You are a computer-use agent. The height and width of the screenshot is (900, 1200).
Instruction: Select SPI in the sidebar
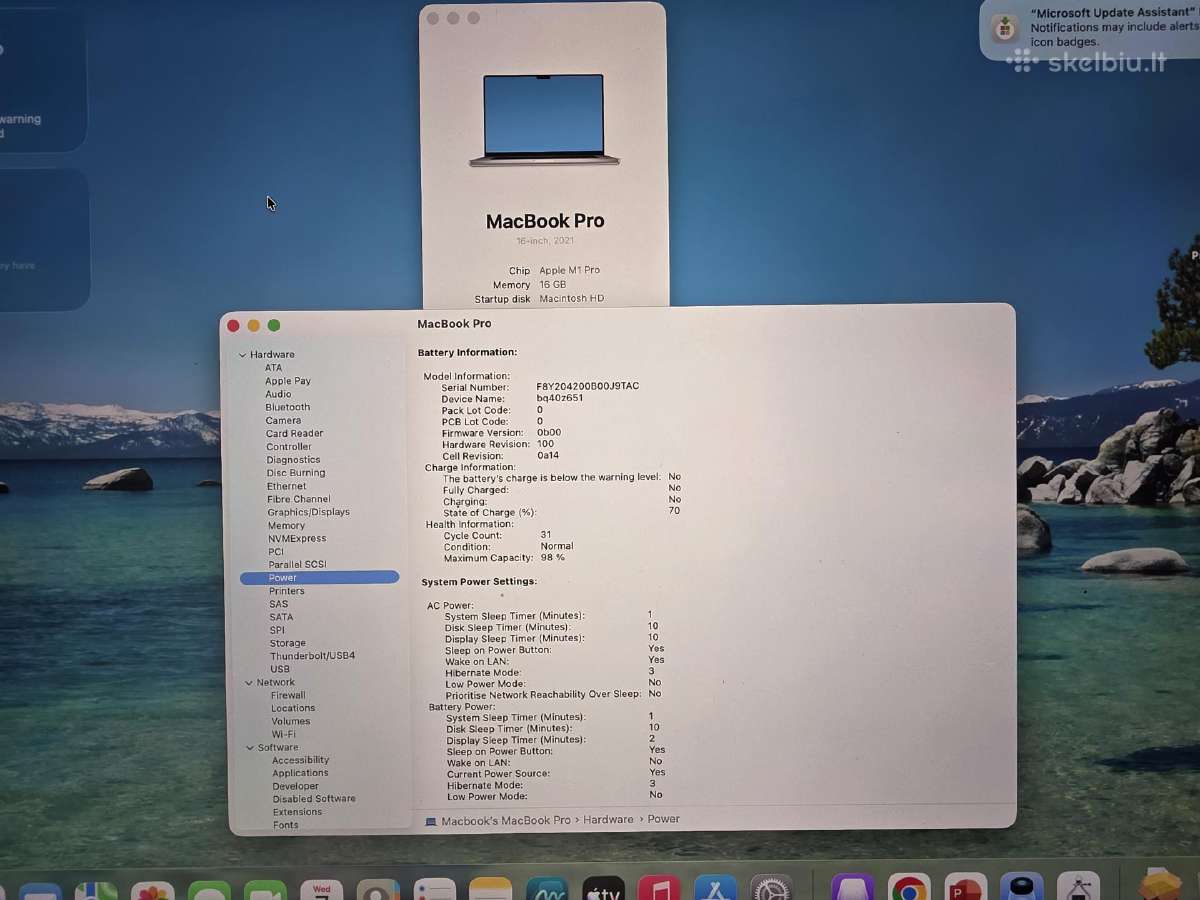tap(277, 630)
